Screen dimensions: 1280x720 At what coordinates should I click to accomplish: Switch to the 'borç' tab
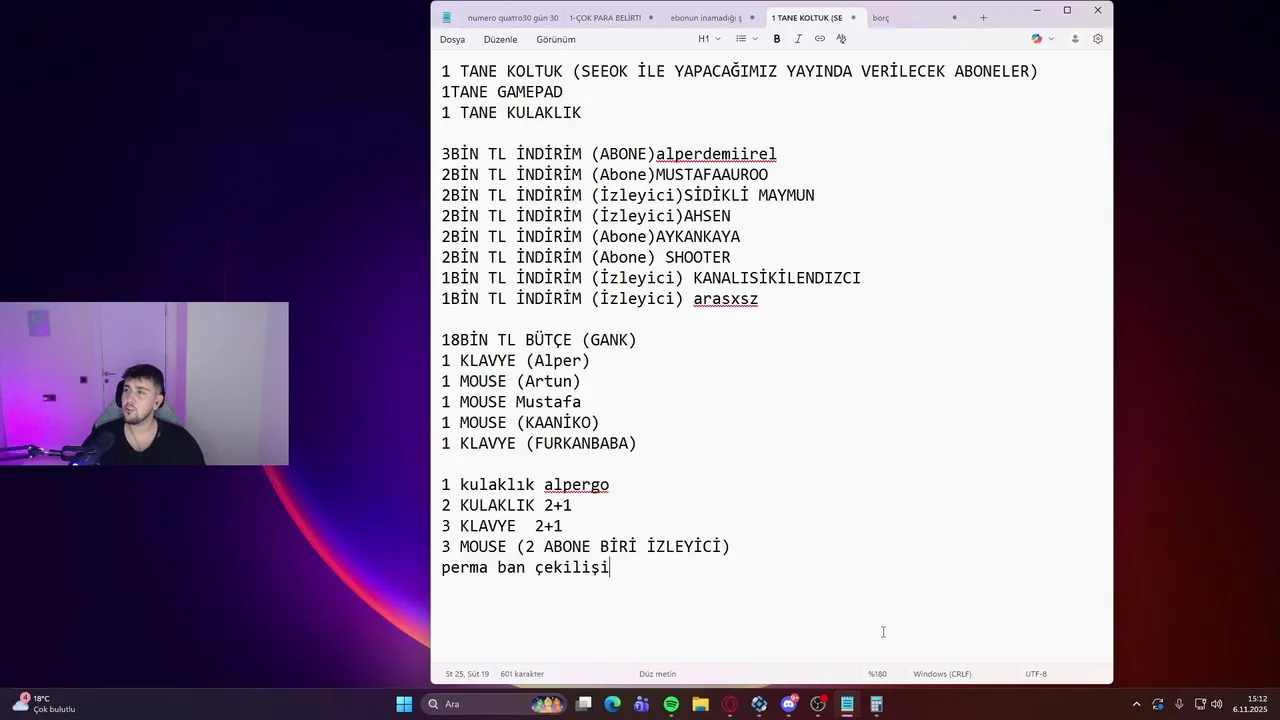[913, 18]
